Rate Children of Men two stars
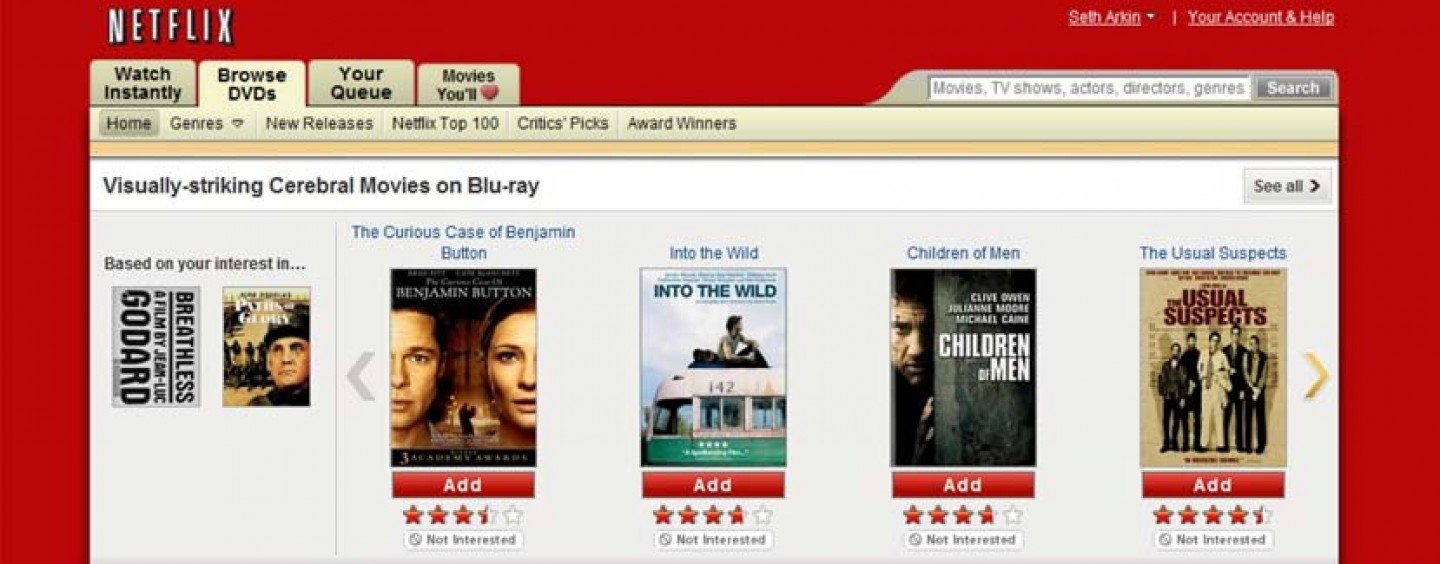 point(938,516)
